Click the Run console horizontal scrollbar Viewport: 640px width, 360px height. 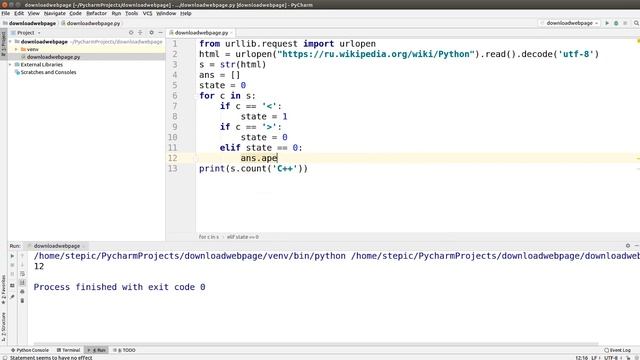click(316, 344)
